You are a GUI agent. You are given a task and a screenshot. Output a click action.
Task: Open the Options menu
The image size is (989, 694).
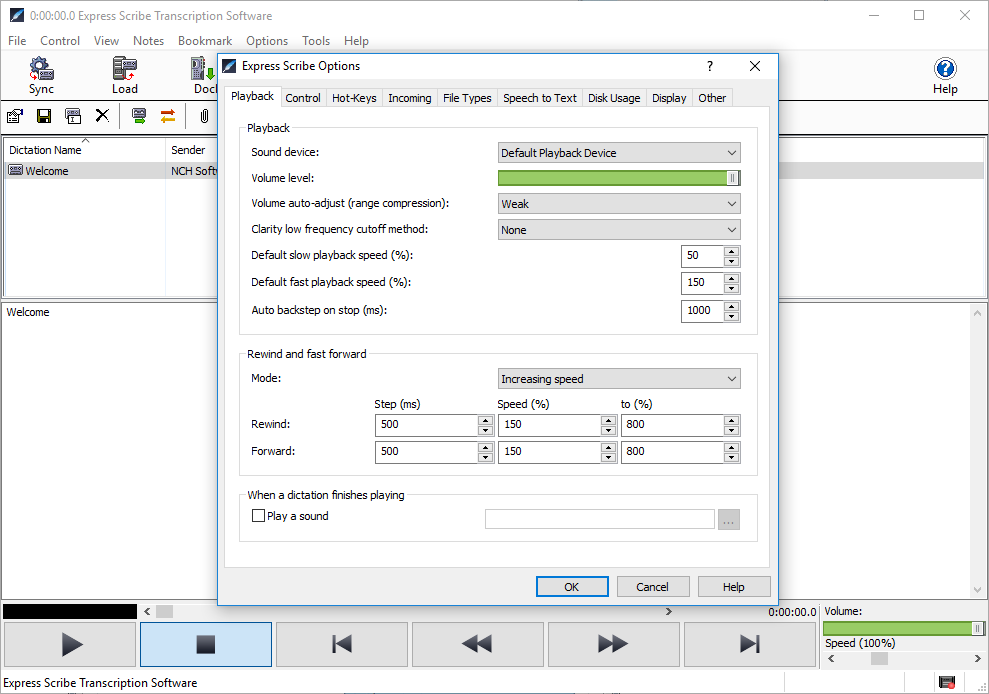tap(266, 41)
